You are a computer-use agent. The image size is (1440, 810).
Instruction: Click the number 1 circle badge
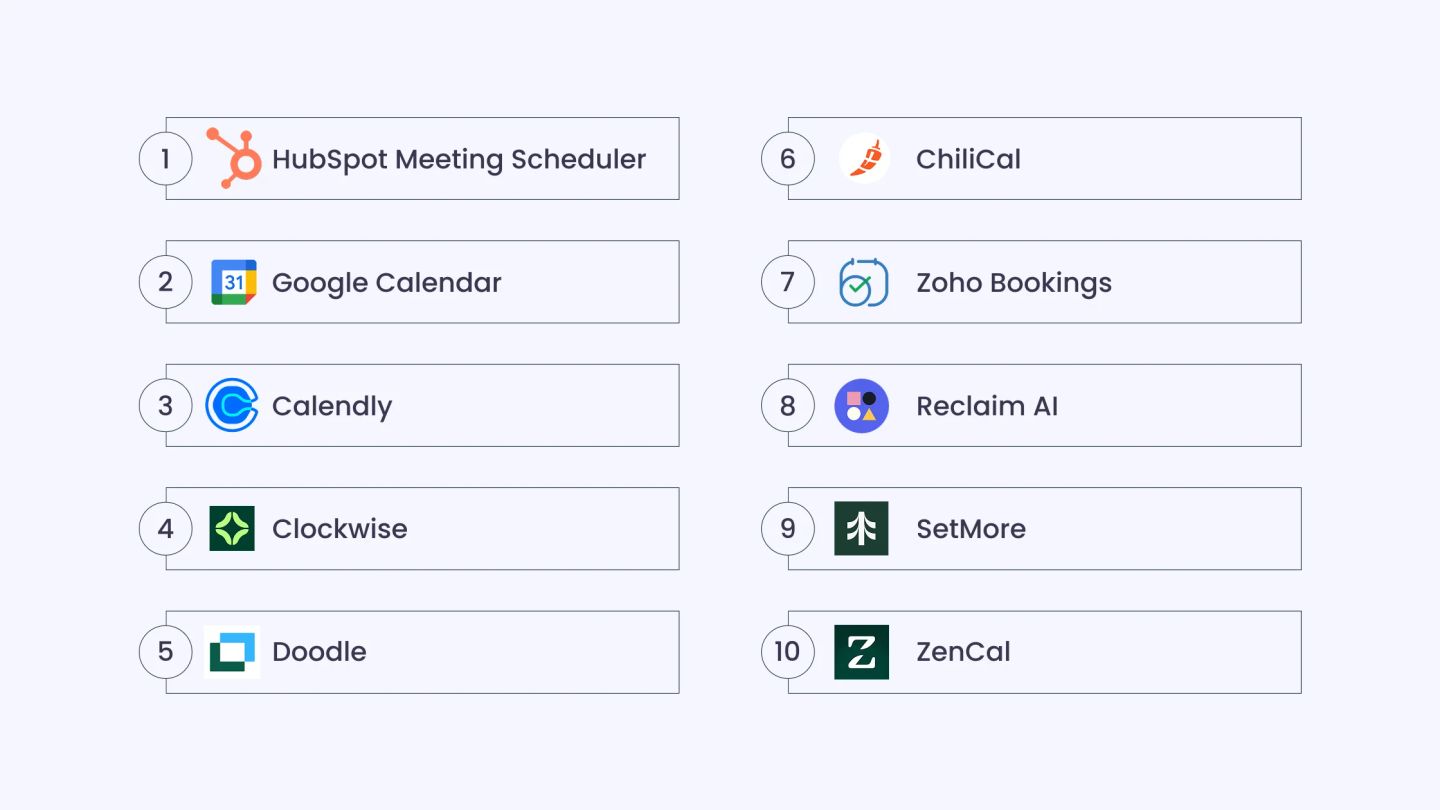(165, 158)
